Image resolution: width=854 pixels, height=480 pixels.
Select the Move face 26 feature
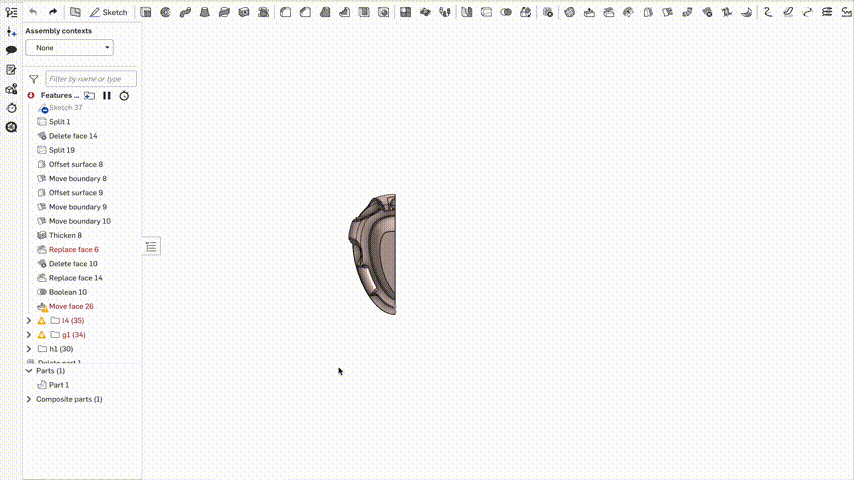pos(71,306)
